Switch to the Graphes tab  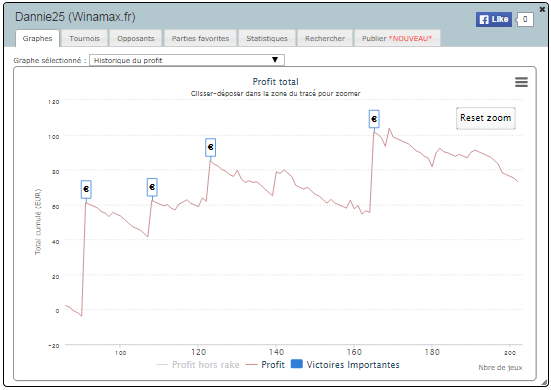pos(37,38)
